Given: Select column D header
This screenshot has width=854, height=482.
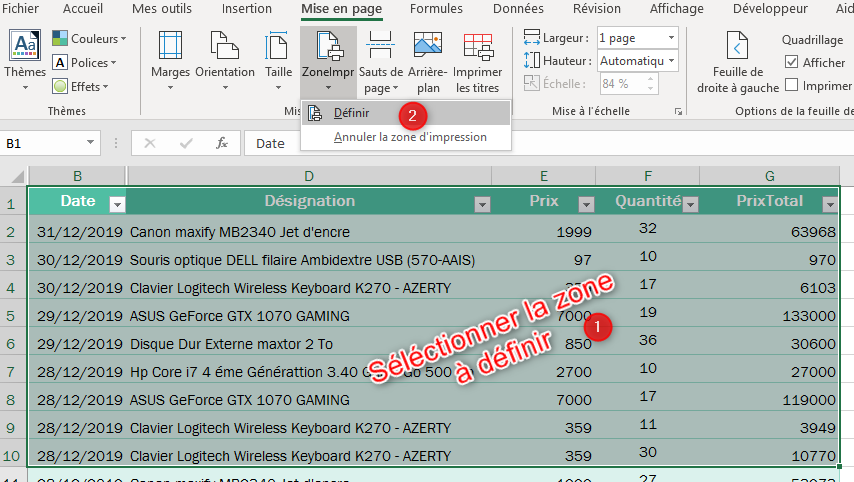Looking at the screenshot, I should [x=309, y=176].
